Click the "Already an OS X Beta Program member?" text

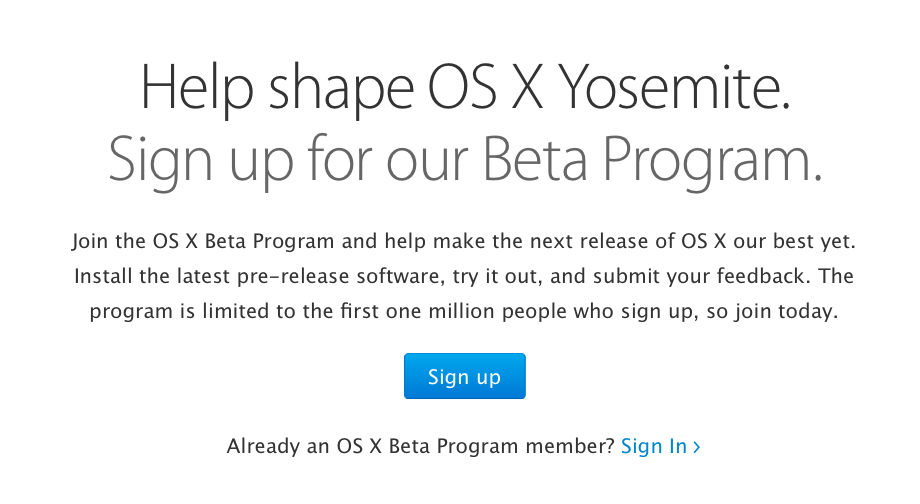421,447
